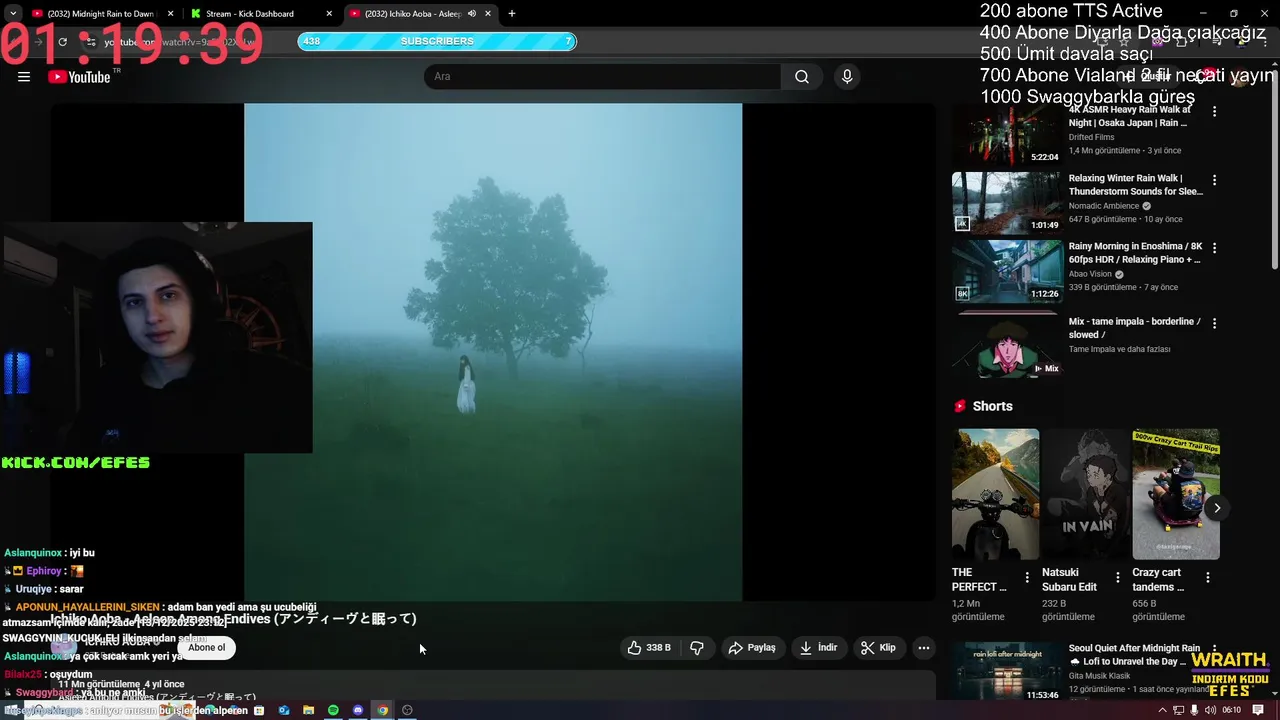Open Discord from taskbar
This screenshot has width=1280, height=720.
(x=358, y=710)
